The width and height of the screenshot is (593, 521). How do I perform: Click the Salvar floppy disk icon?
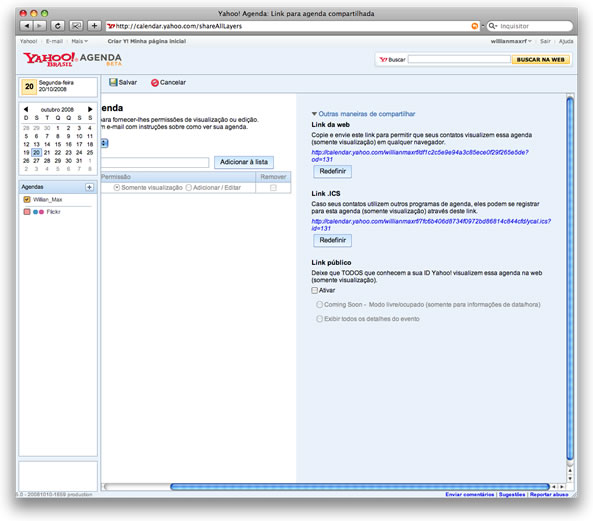(113, 82)
